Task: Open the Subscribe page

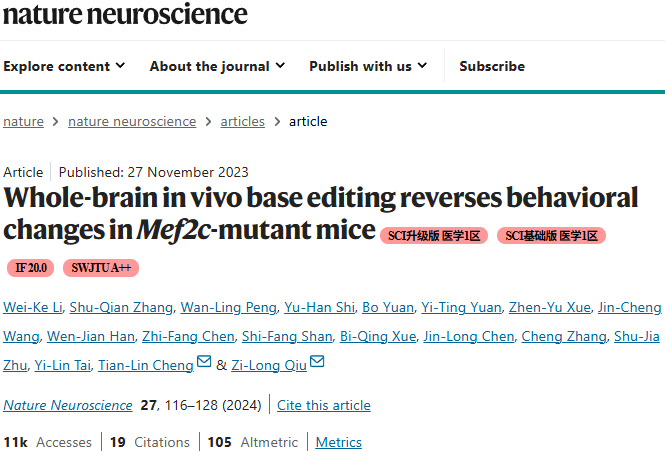Action: [x=492, y=66]
